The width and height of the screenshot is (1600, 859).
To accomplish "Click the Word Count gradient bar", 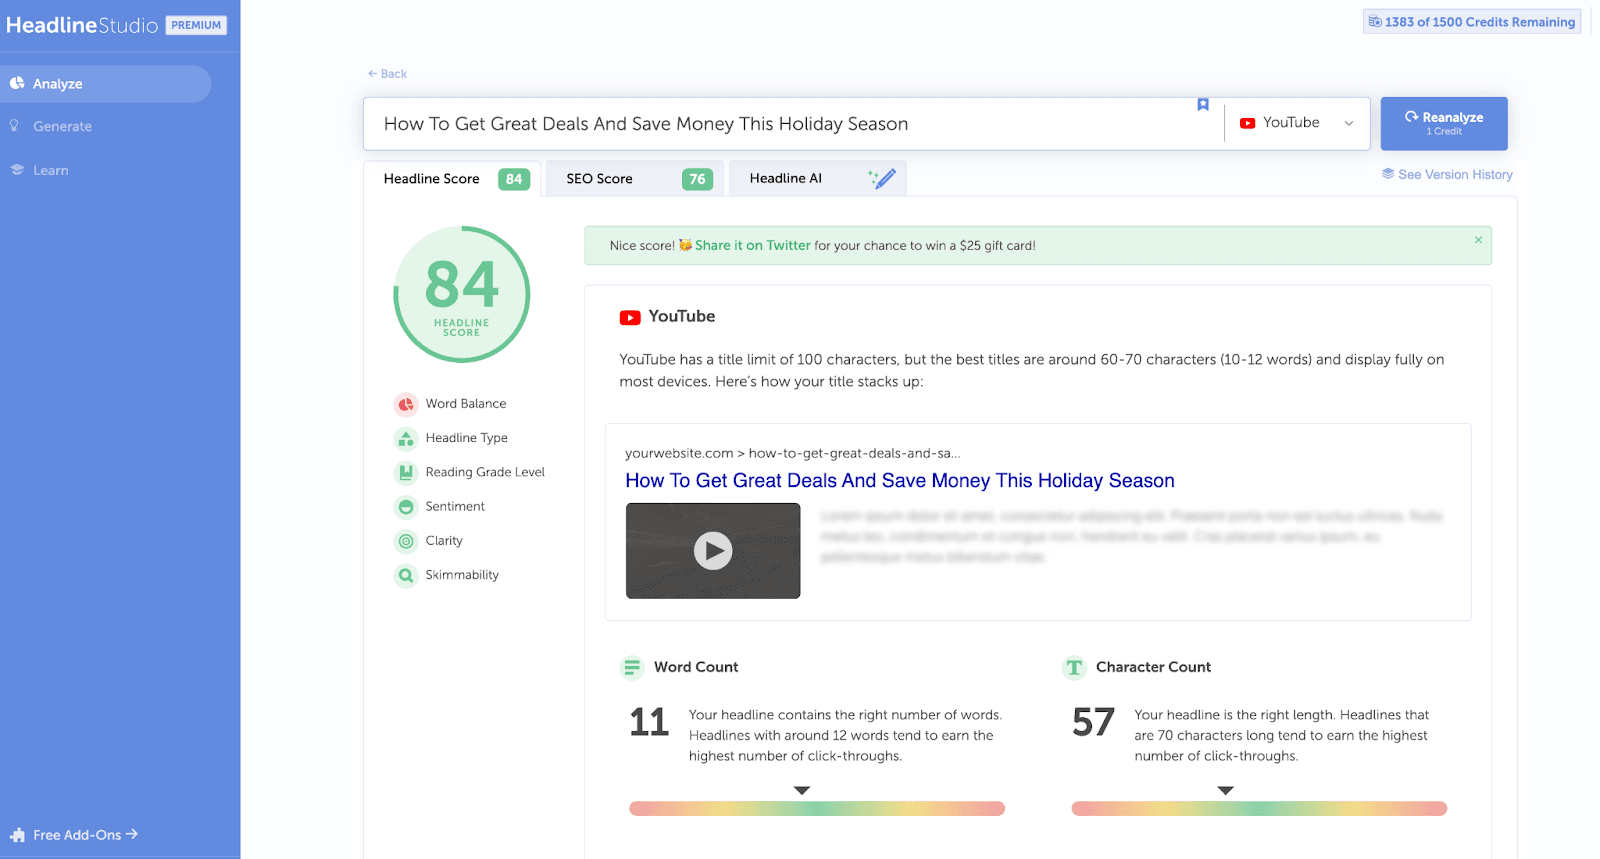I will 816,809.
